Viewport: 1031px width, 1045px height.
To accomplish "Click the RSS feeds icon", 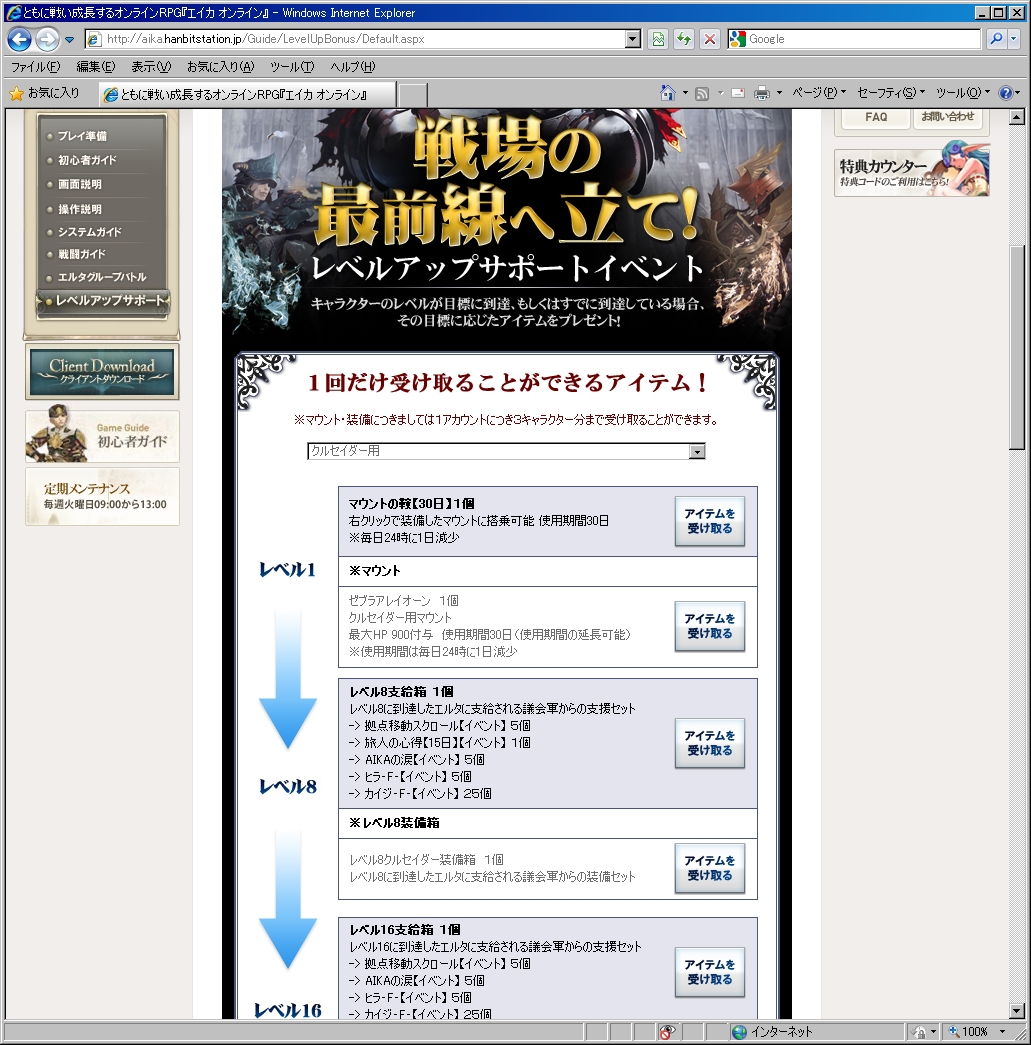I will [x=702, y=93].
